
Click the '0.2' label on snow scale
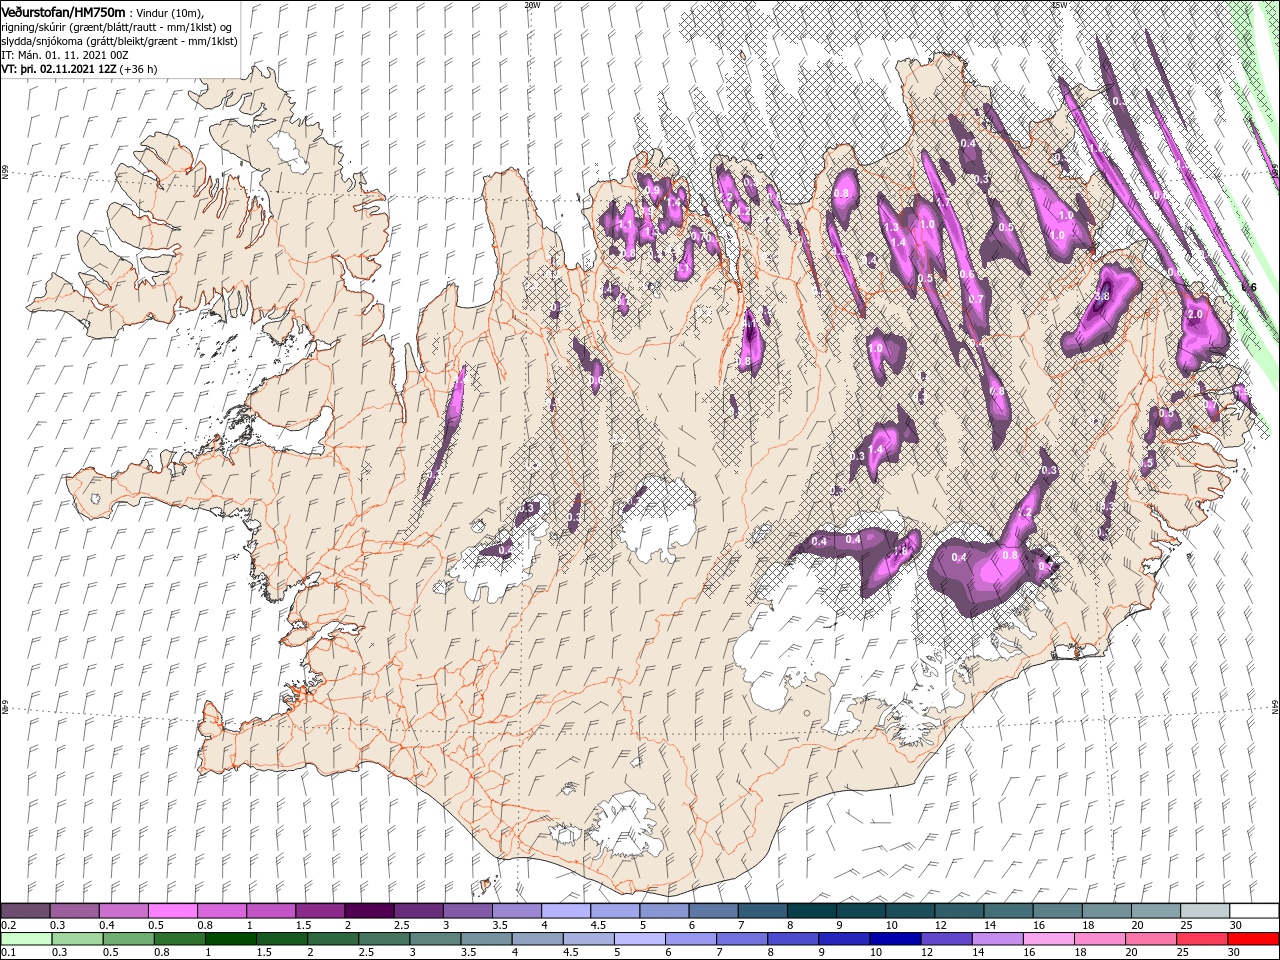point(8,924)
